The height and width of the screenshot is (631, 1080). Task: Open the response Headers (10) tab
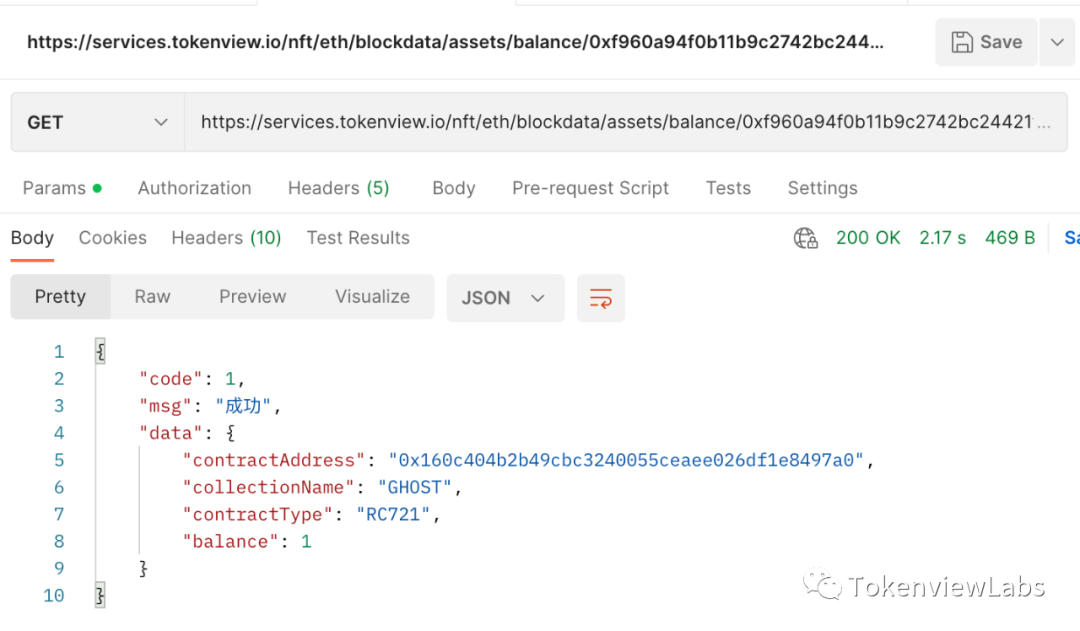(x=226, y=238)
